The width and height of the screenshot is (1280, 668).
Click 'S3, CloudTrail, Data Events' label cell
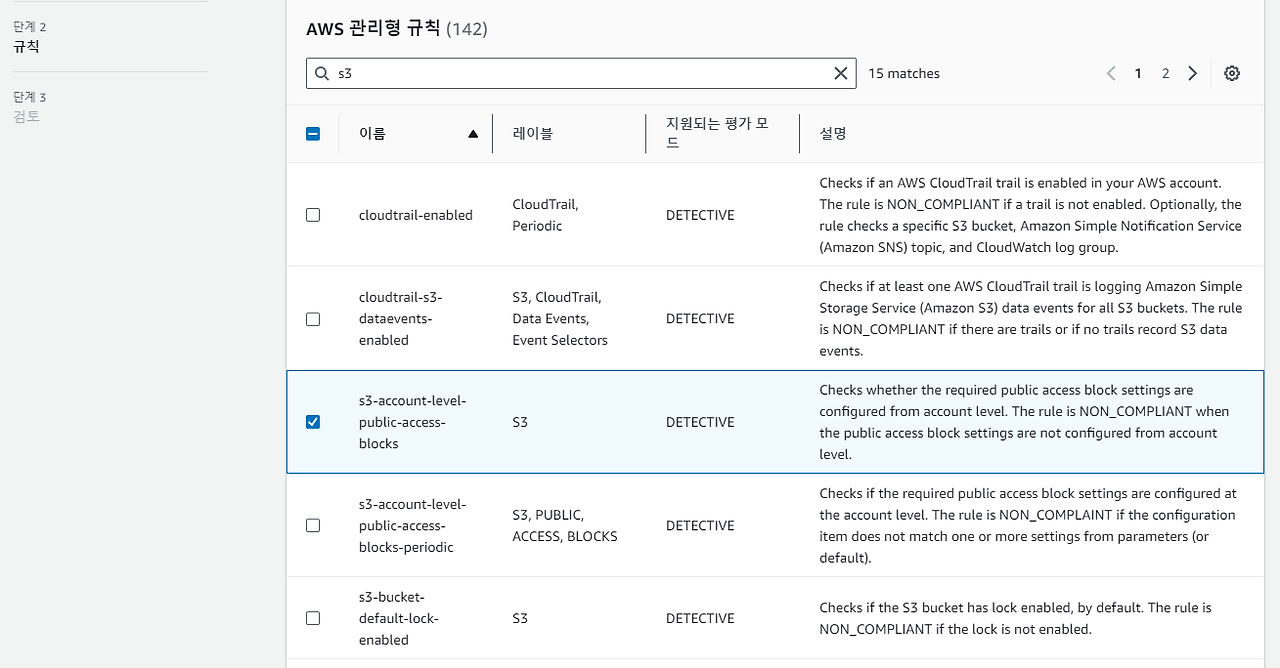click(560, 319)
